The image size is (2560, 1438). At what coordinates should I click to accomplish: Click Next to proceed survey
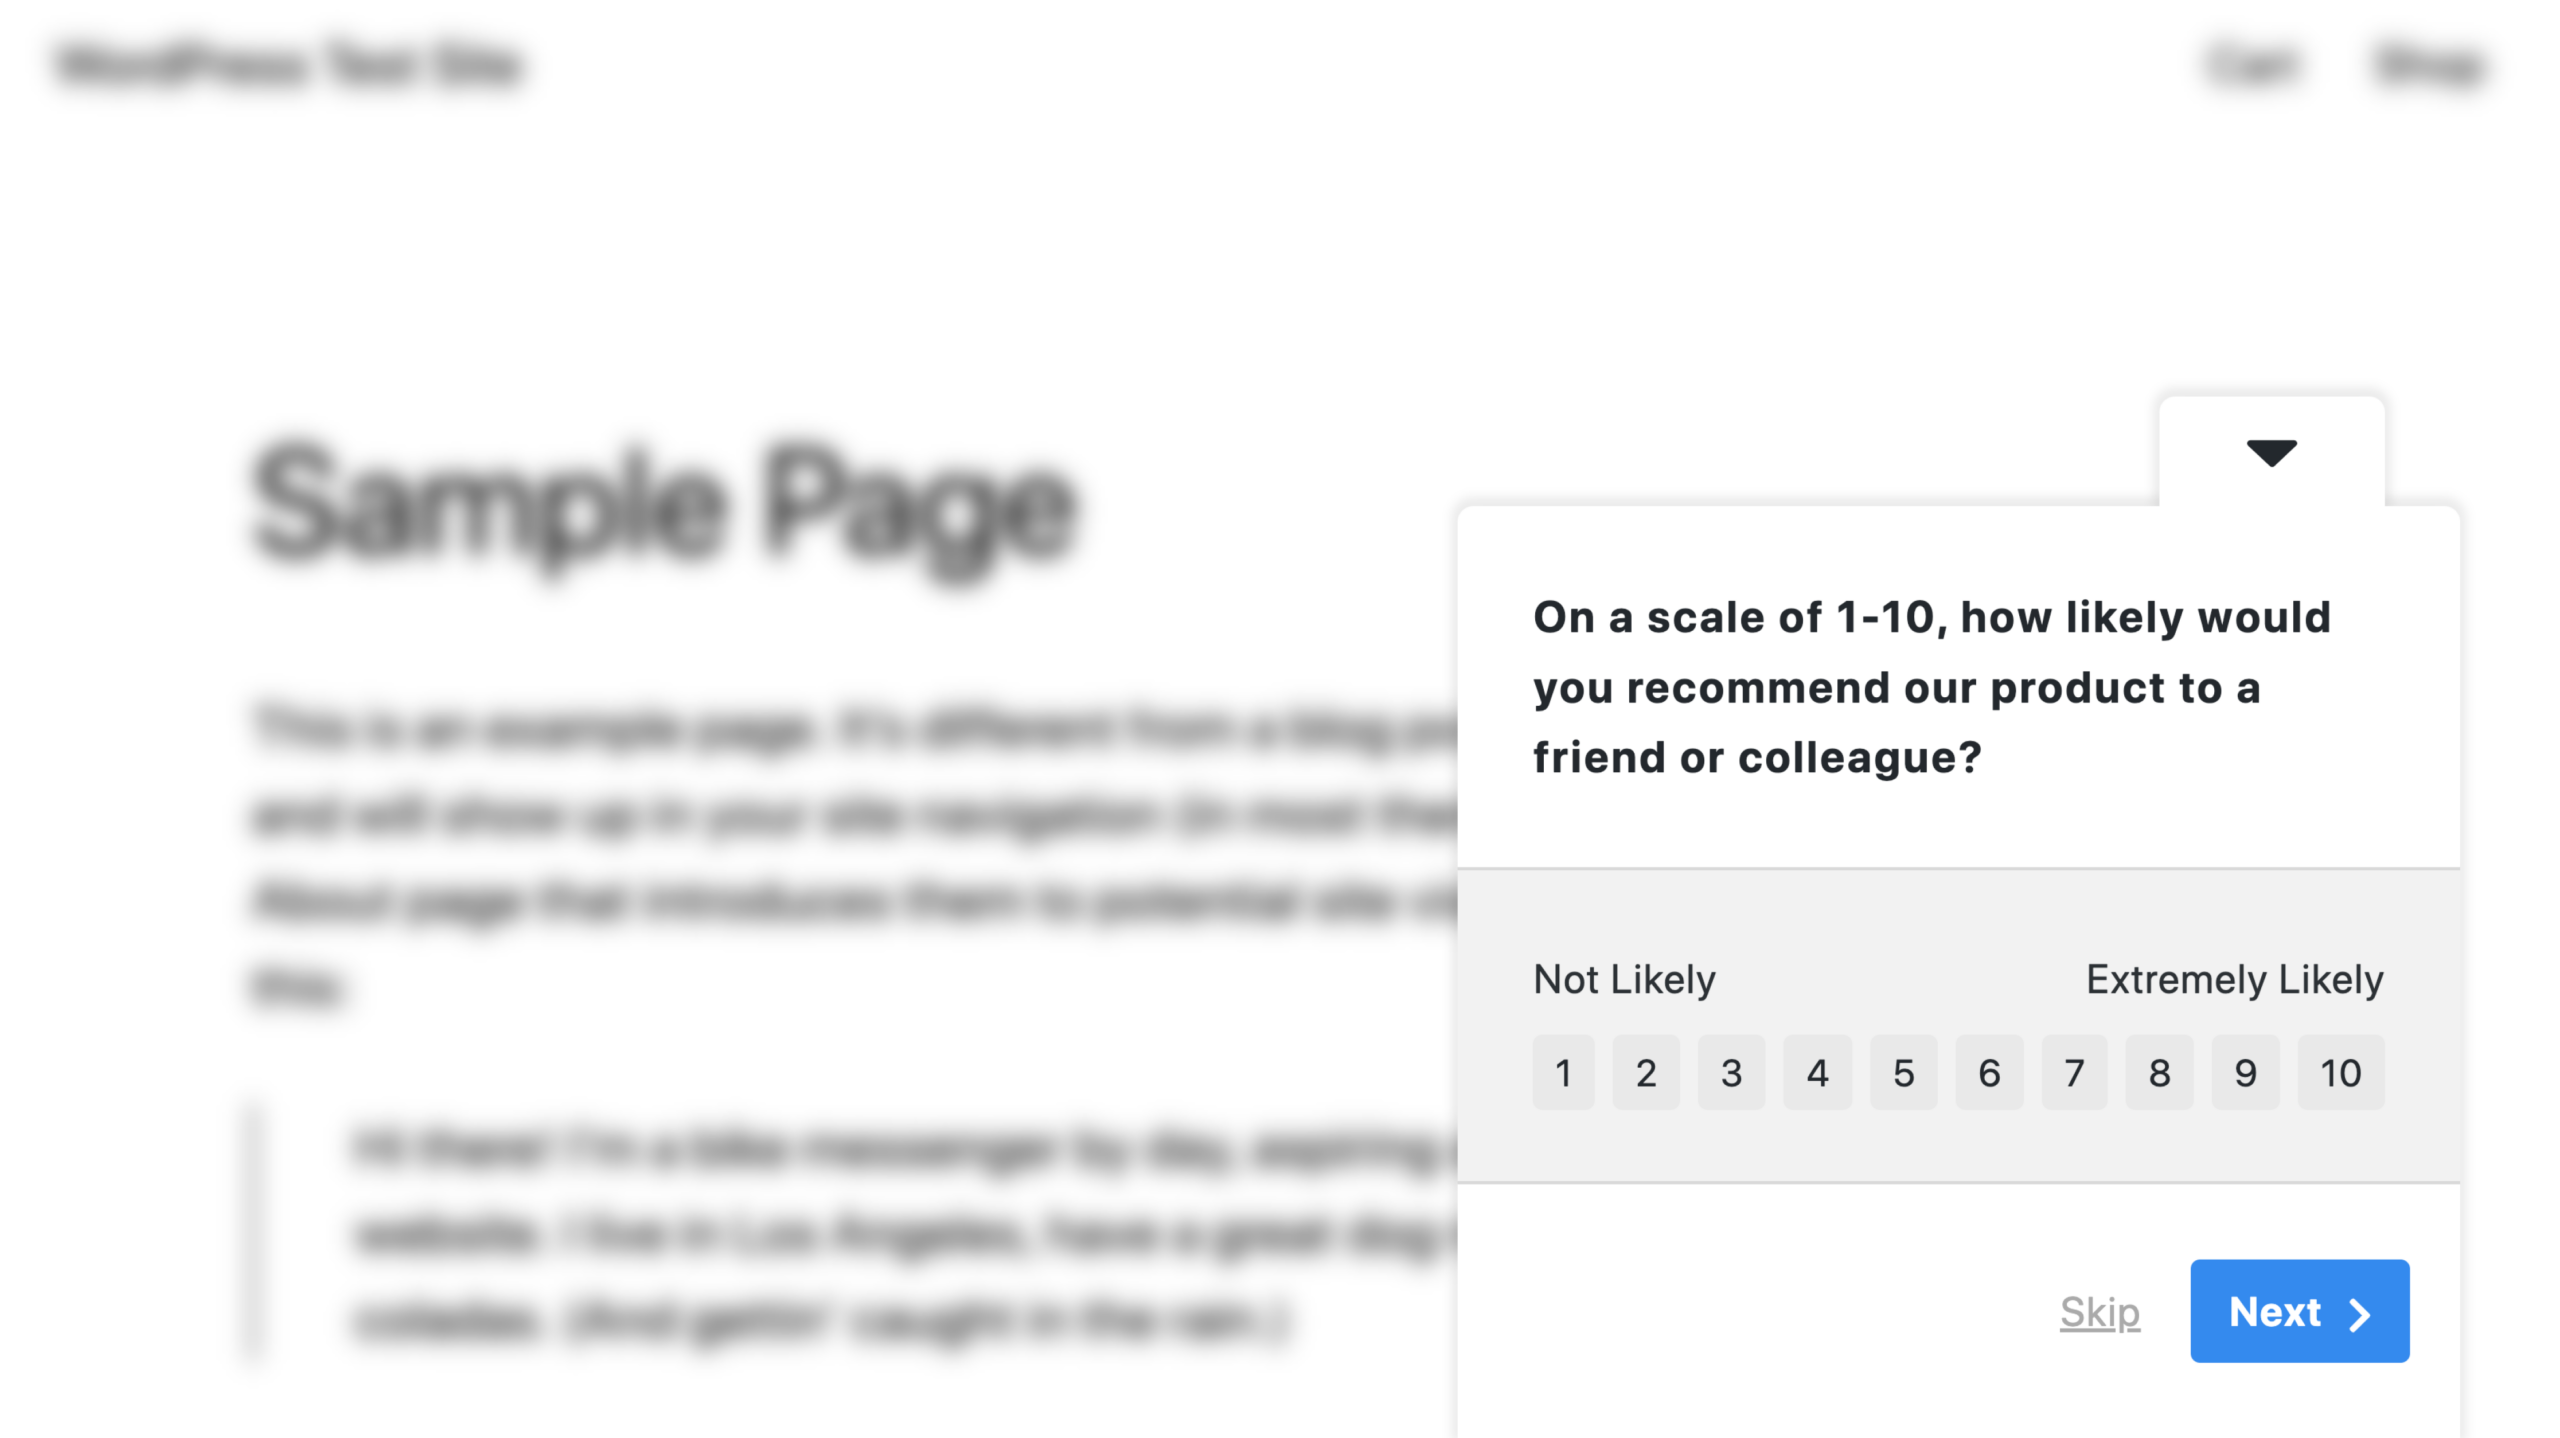[x=2300, y=1310]
